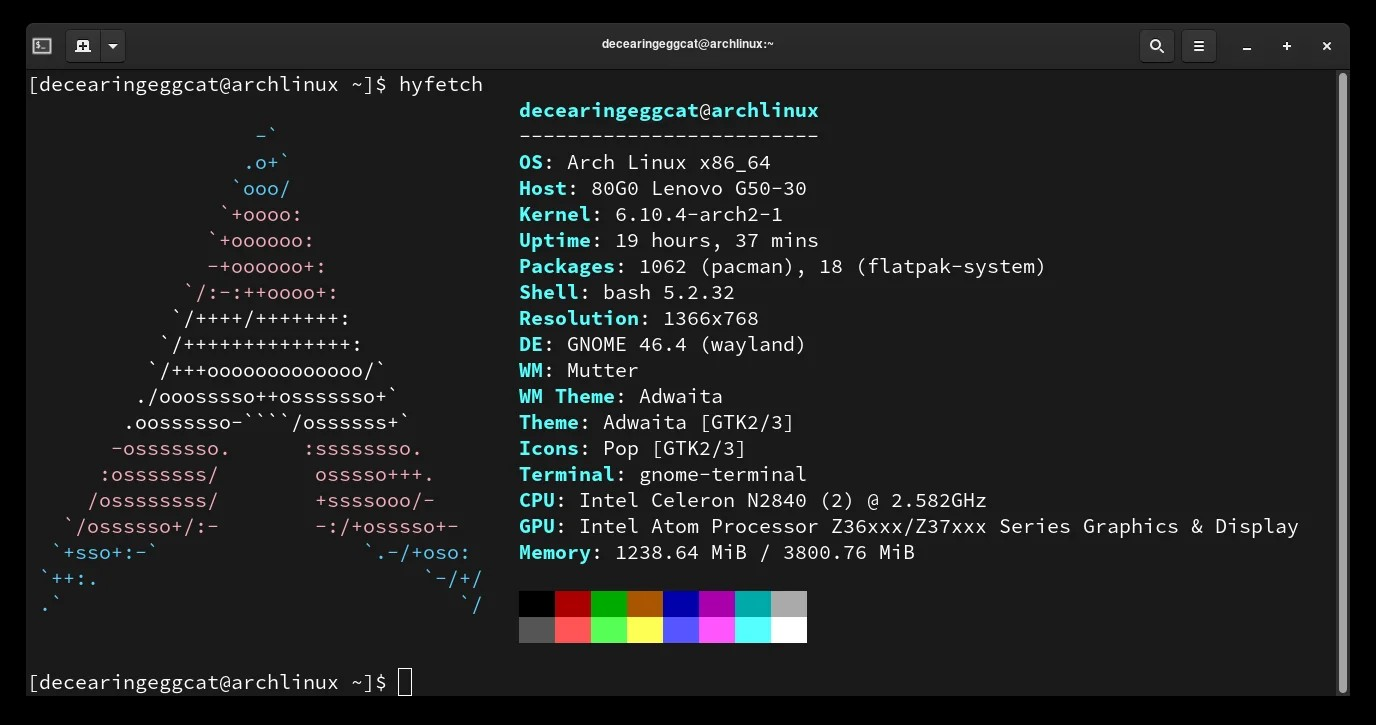Click the Kernel version line
Viewport: 1376px width, 725px height.
pos(650,215)
